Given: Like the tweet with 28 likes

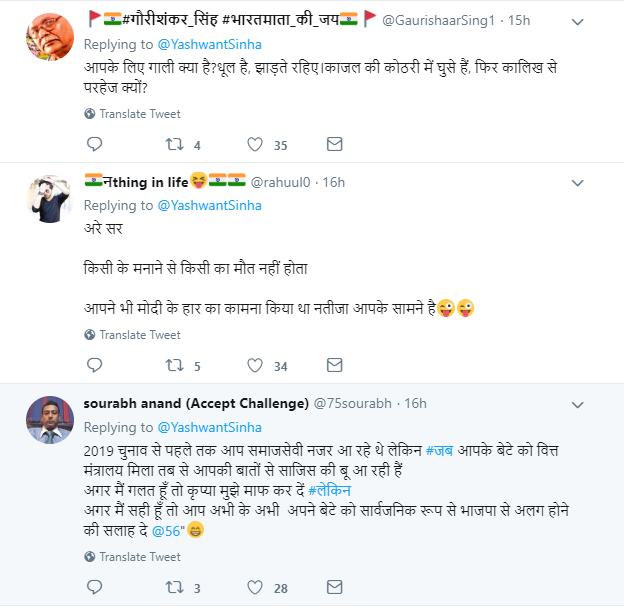Looking at the screenshot, I should click(254, 588).
